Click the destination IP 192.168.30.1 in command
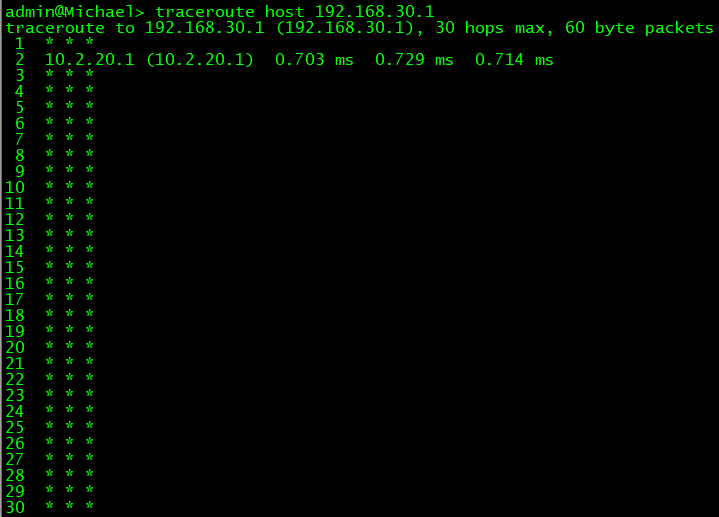Viewport: 719px width, 517px height. [375, 11]
